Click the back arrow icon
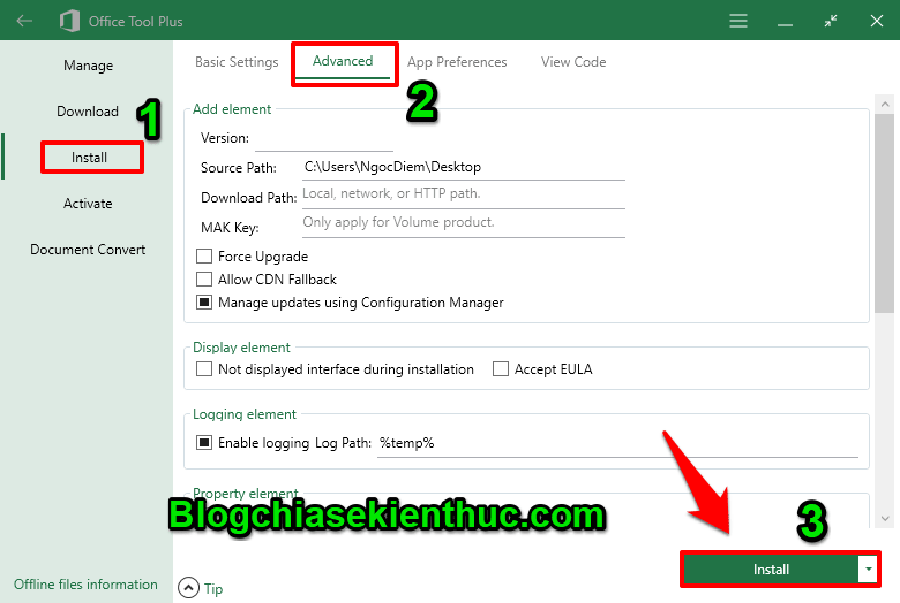The height and width of the screenshot is (603, 900). coord(24,21)
